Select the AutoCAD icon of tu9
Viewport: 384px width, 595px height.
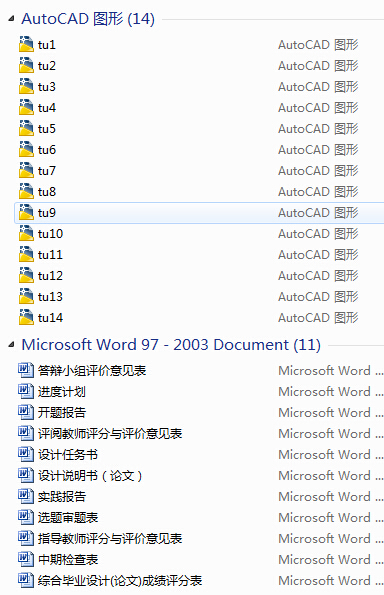point(26,212)
